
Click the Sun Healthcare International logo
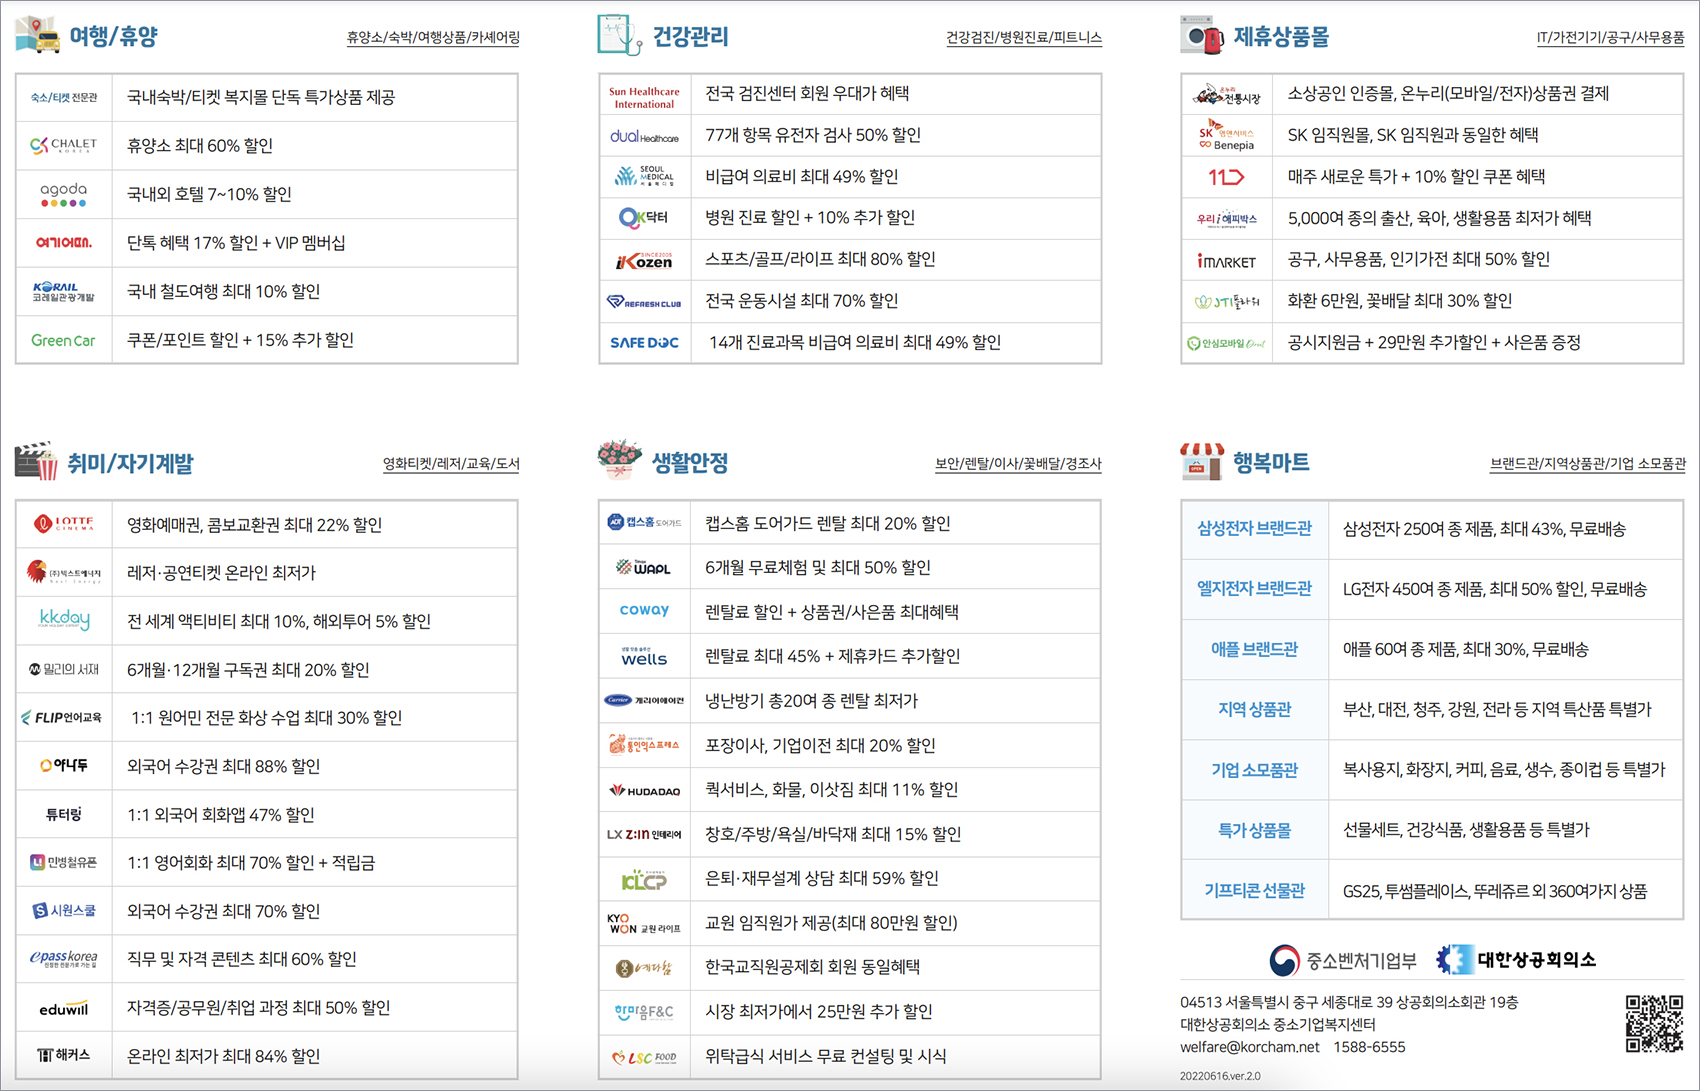(x=644, y=97)
